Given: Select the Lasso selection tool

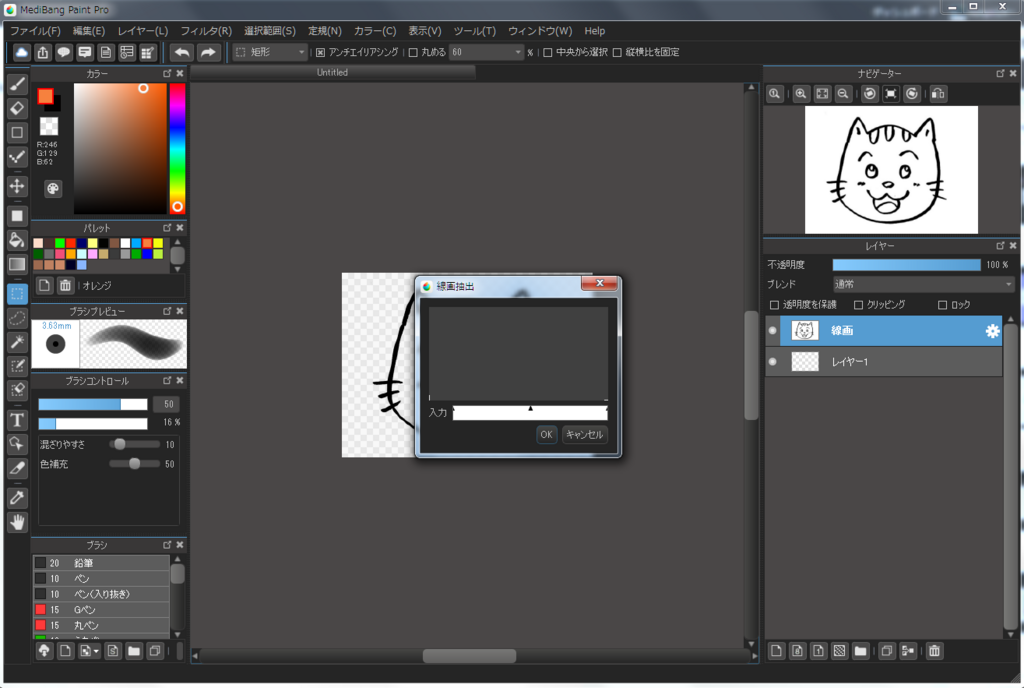Looking at the screenshot, I should pos(17,318).
